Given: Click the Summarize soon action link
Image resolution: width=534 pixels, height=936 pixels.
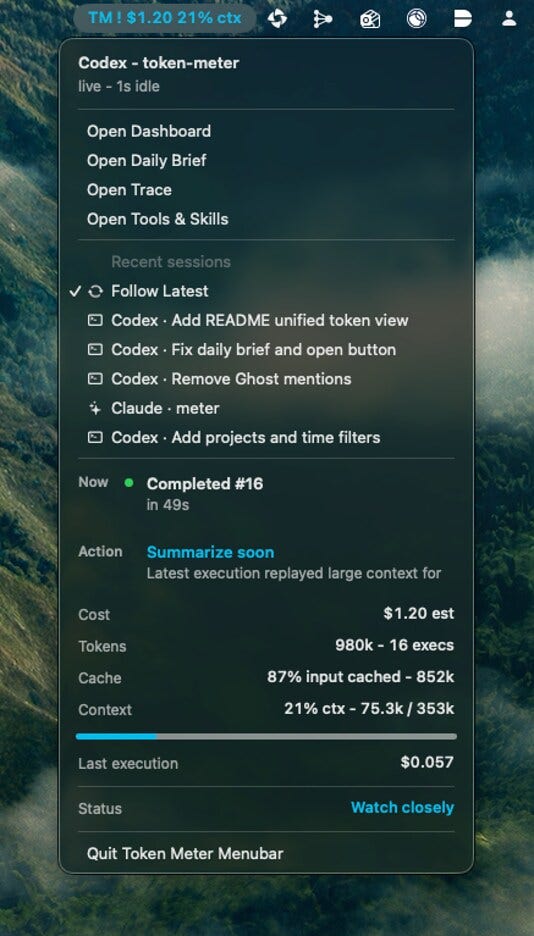Looking at the screenshot, I should pos(211,552).
